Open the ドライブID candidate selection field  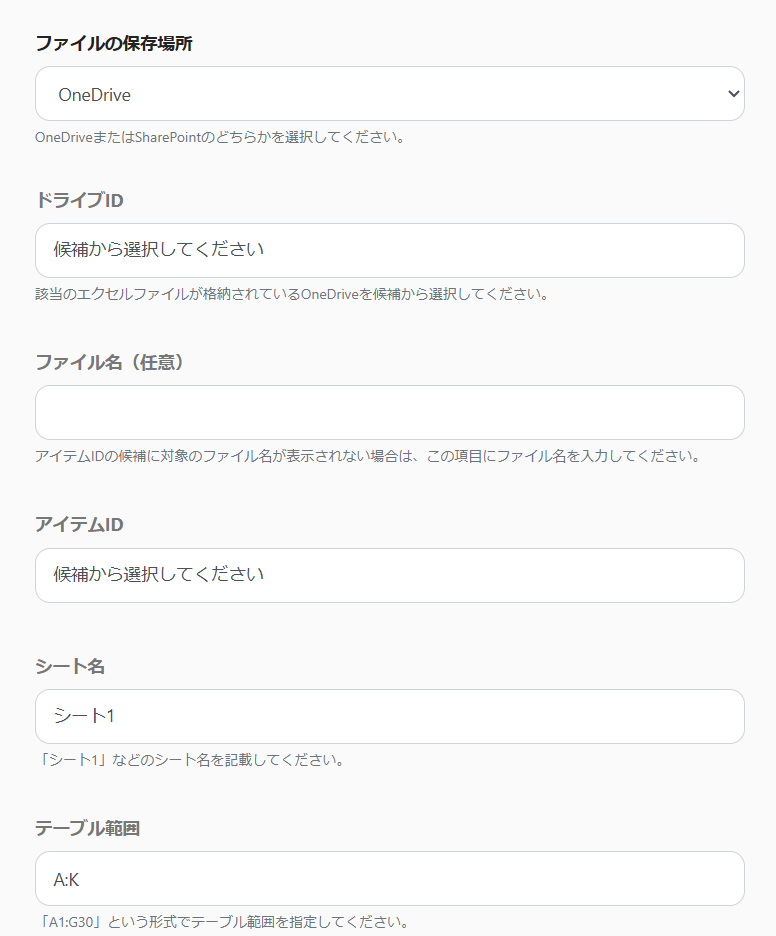click(x=389, y=250)
